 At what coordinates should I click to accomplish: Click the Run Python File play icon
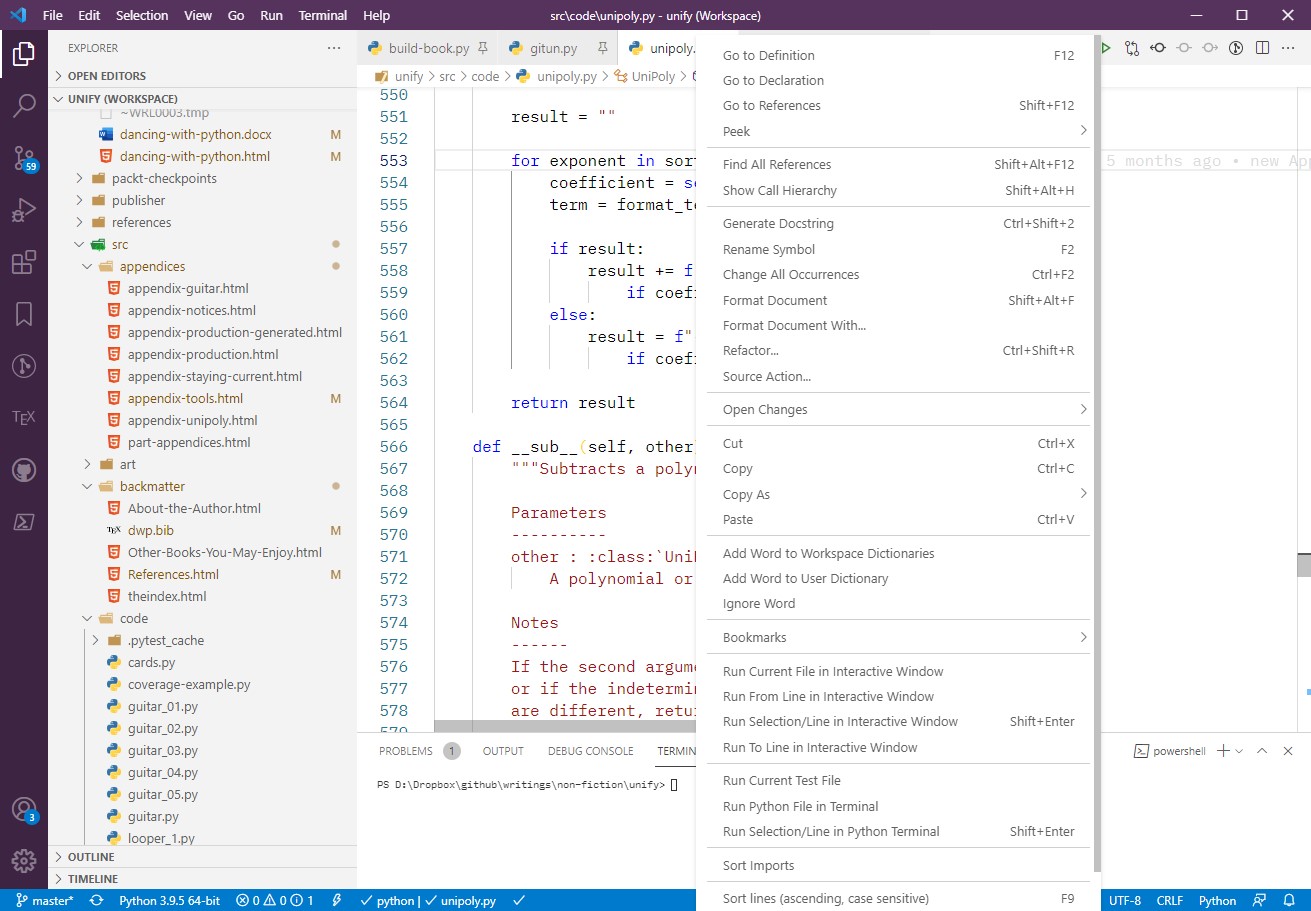coord(1105,48)
